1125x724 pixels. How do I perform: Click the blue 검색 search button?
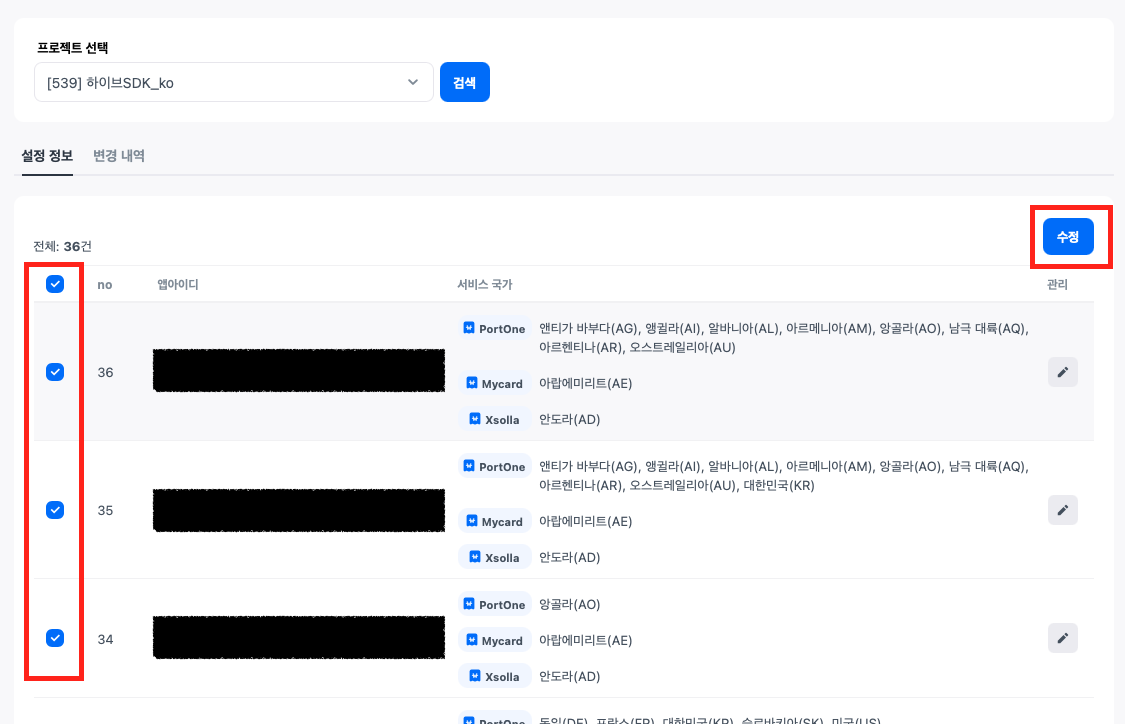click(464, 83)
